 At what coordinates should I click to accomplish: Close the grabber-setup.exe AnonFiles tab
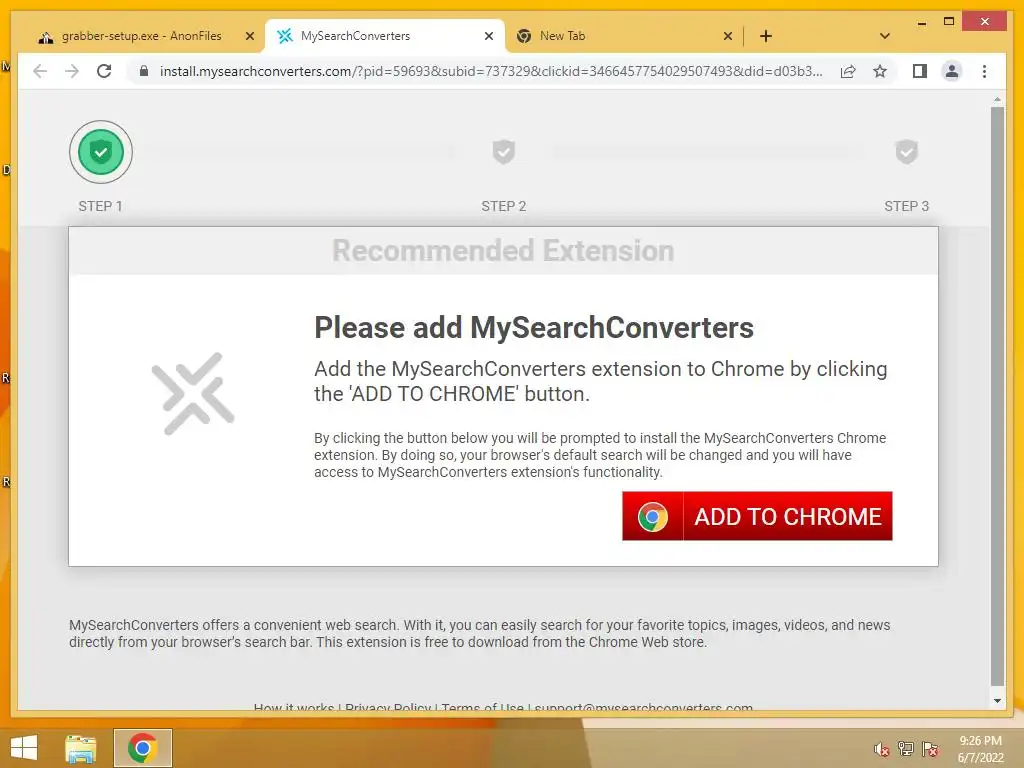click(x=249, y=37)
